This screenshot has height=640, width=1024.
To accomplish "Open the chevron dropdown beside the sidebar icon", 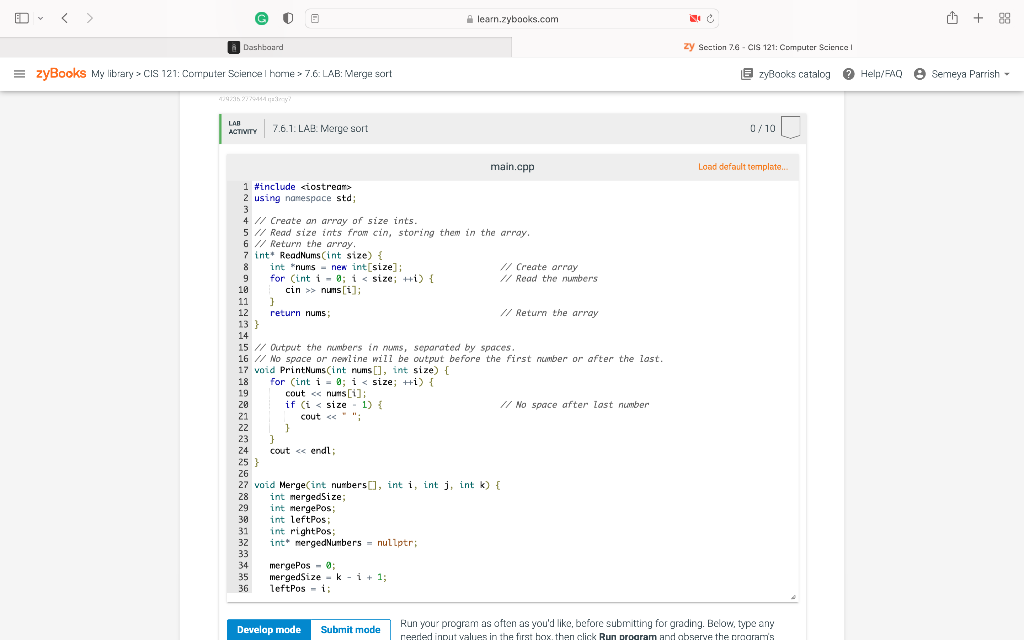I will pyautogui.click(x=38, y=17).
